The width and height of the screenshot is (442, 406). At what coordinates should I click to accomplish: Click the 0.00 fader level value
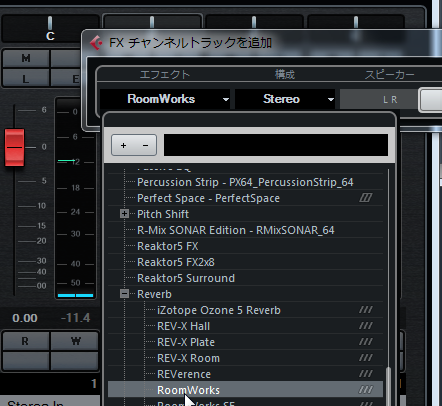[x=25, y=318]
